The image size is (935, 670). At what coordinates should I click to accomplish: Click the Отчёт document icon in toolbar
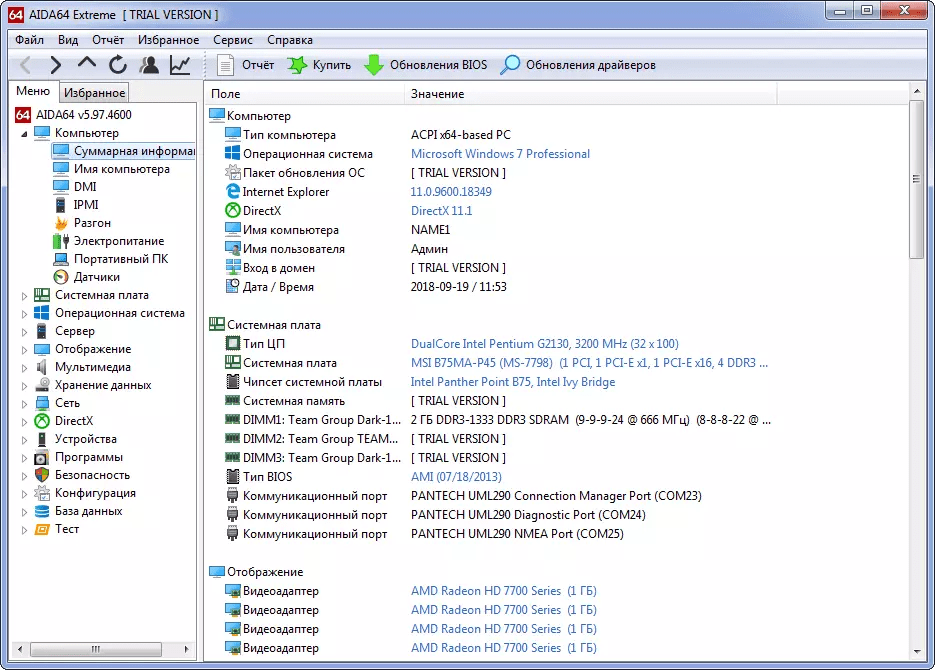(225, 64)
